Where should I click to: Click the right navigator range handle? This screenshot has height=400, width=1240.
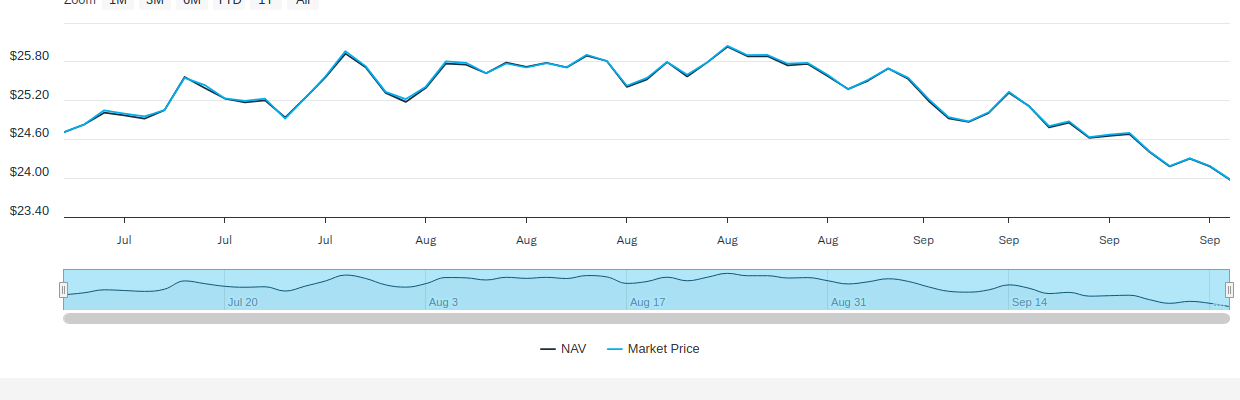click(1230, 290)
